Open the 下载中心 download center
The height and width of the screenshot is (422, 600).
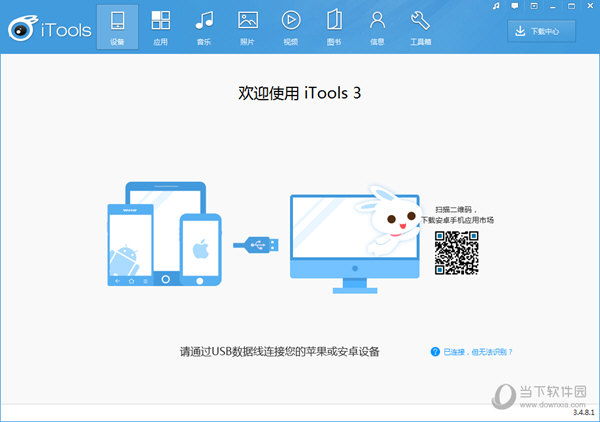(541, 31)
